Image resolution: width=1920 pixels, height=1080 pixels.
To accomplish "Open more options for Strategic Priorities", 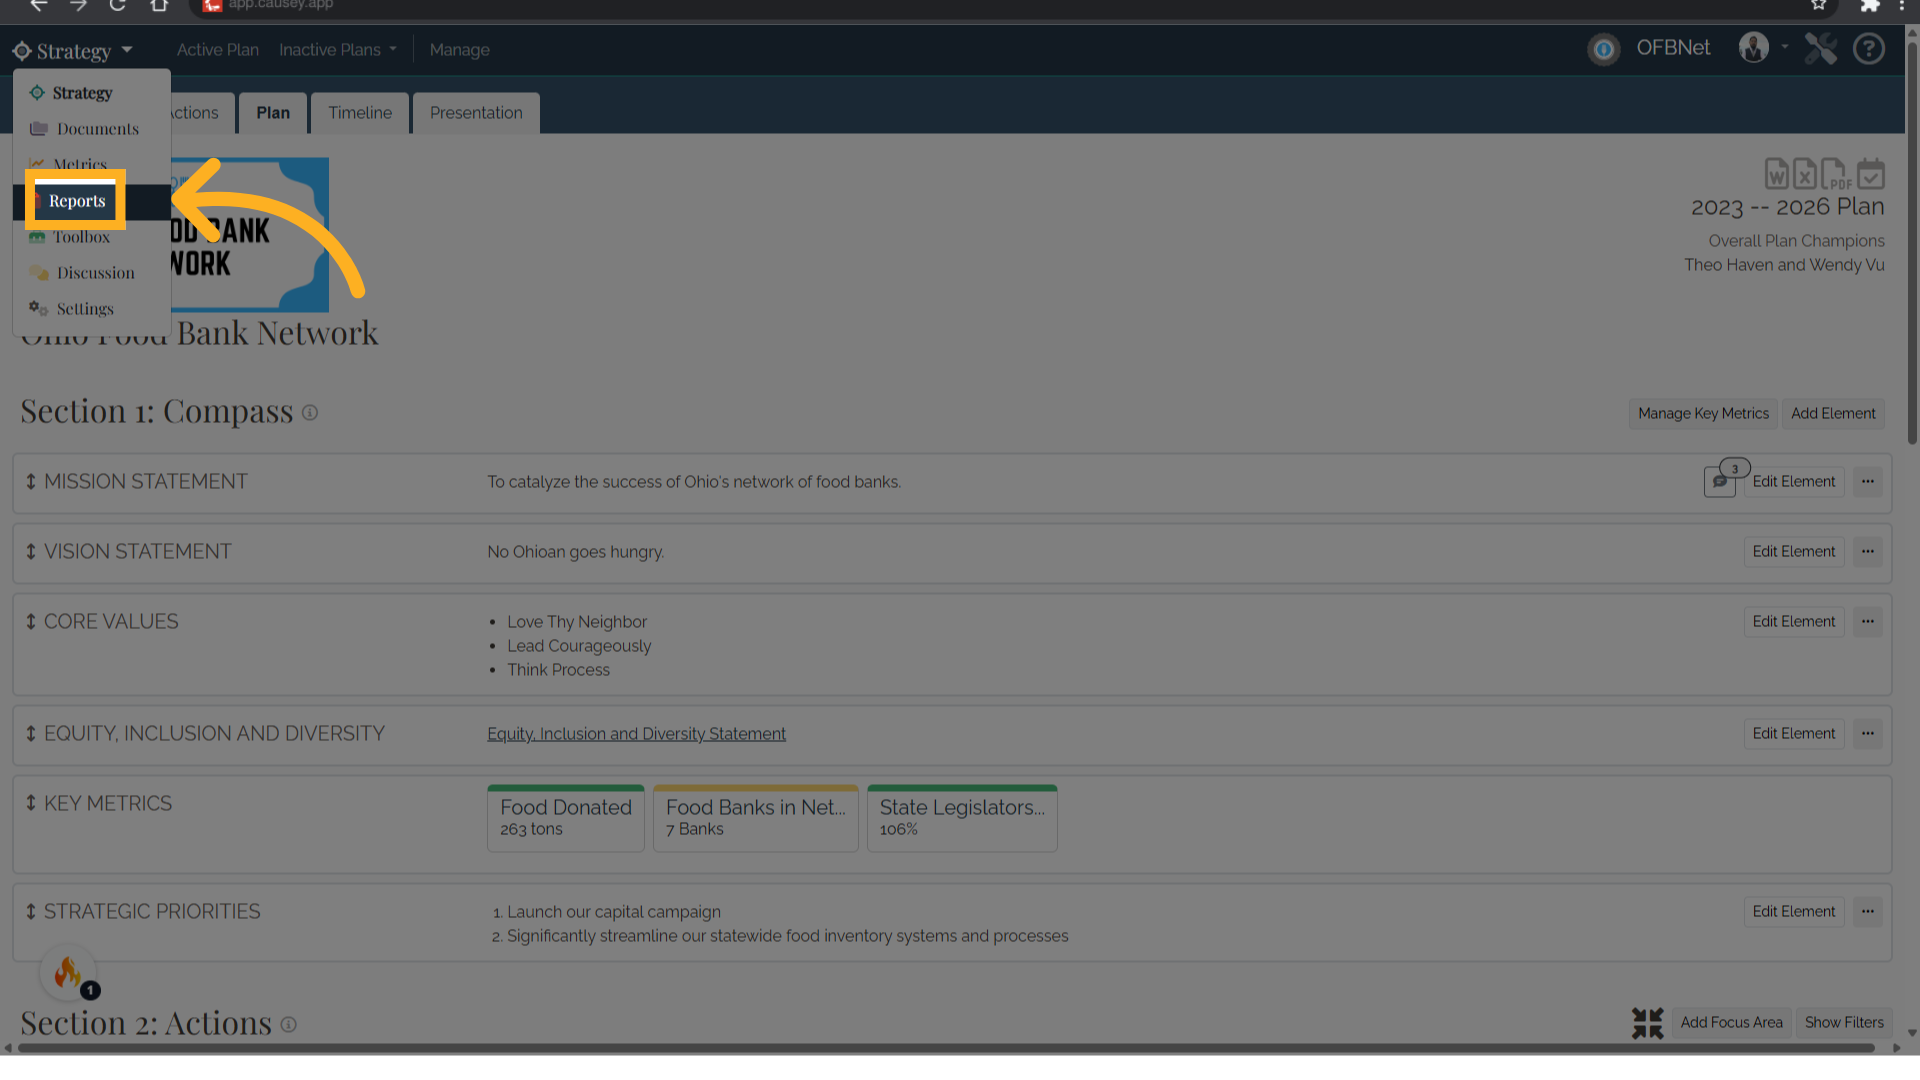I will pos(1868,912).
